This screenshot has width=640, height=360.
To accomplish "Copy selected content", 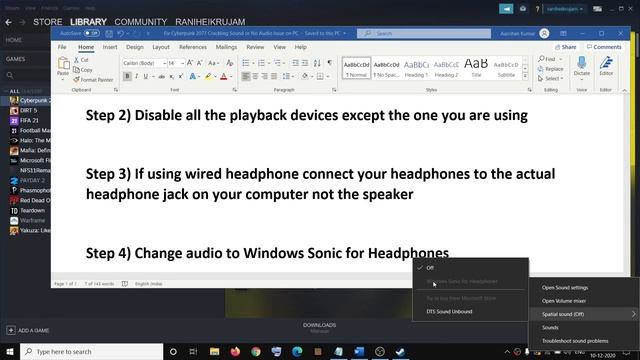I will click(83, 70).
